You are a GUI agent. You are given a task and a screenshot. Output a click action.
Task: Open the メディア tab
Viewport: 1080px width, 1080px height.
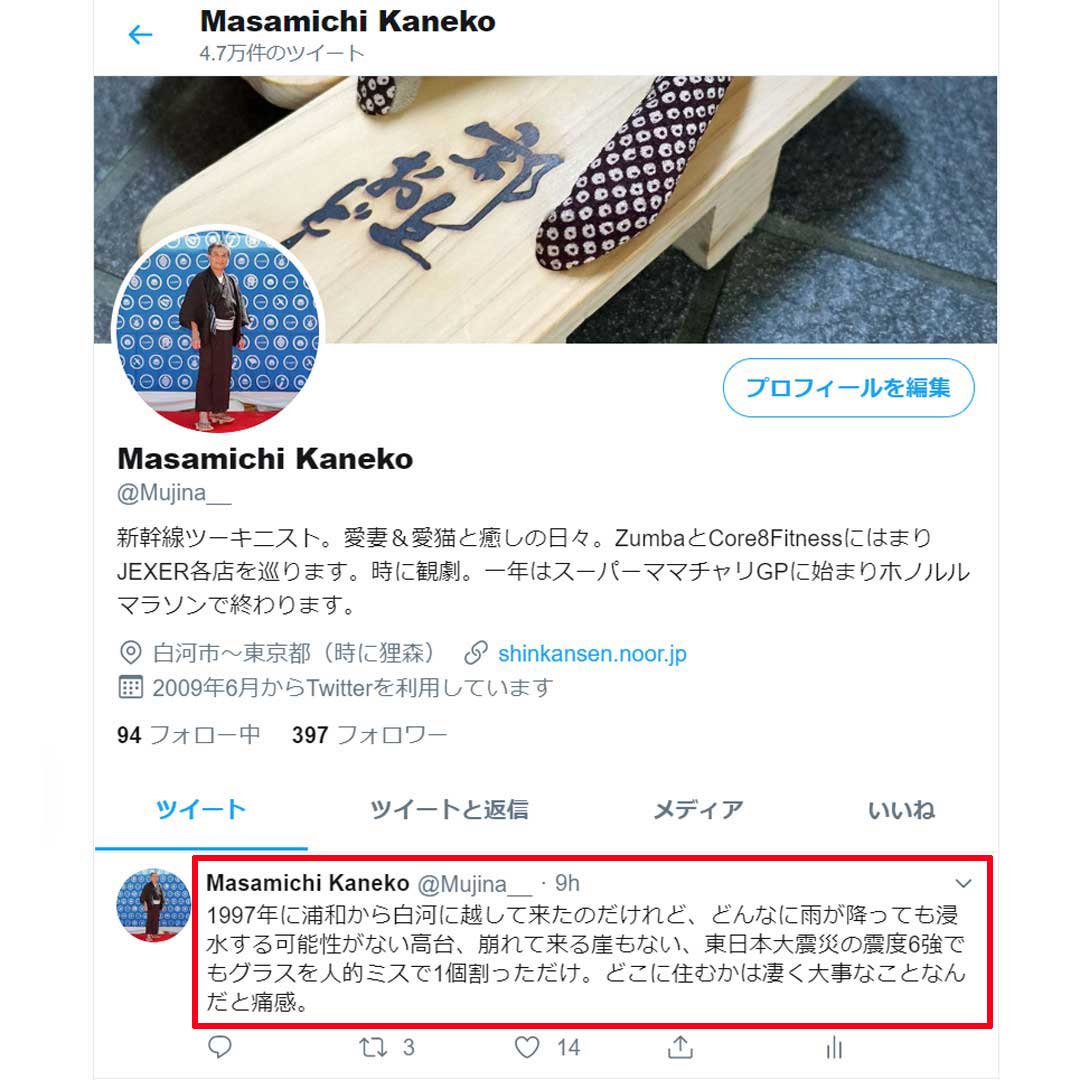(x=698, y=809)
